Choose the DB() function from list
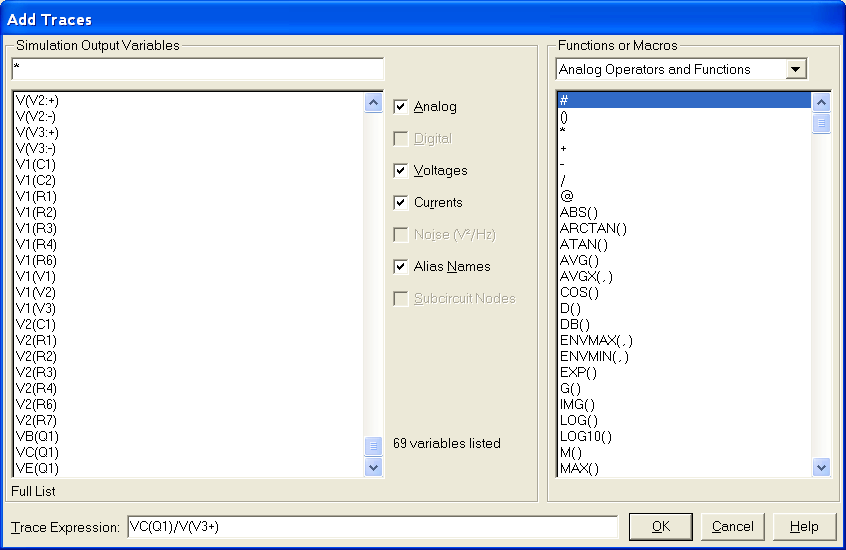Image resolution: width=846 pixels, height=550 pixels. click(575, 324)
